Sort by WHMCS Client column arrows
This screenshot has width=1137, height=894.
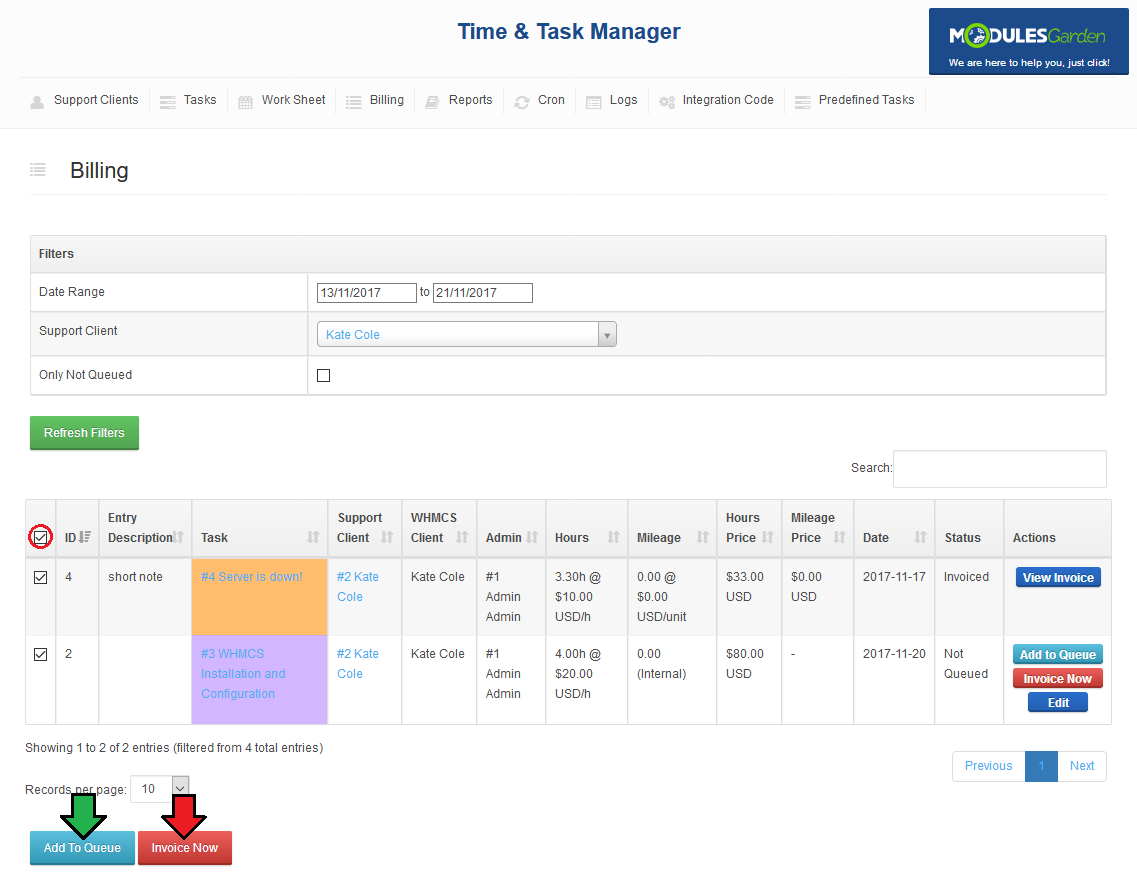pyautogui.click(x=462, y=537)
